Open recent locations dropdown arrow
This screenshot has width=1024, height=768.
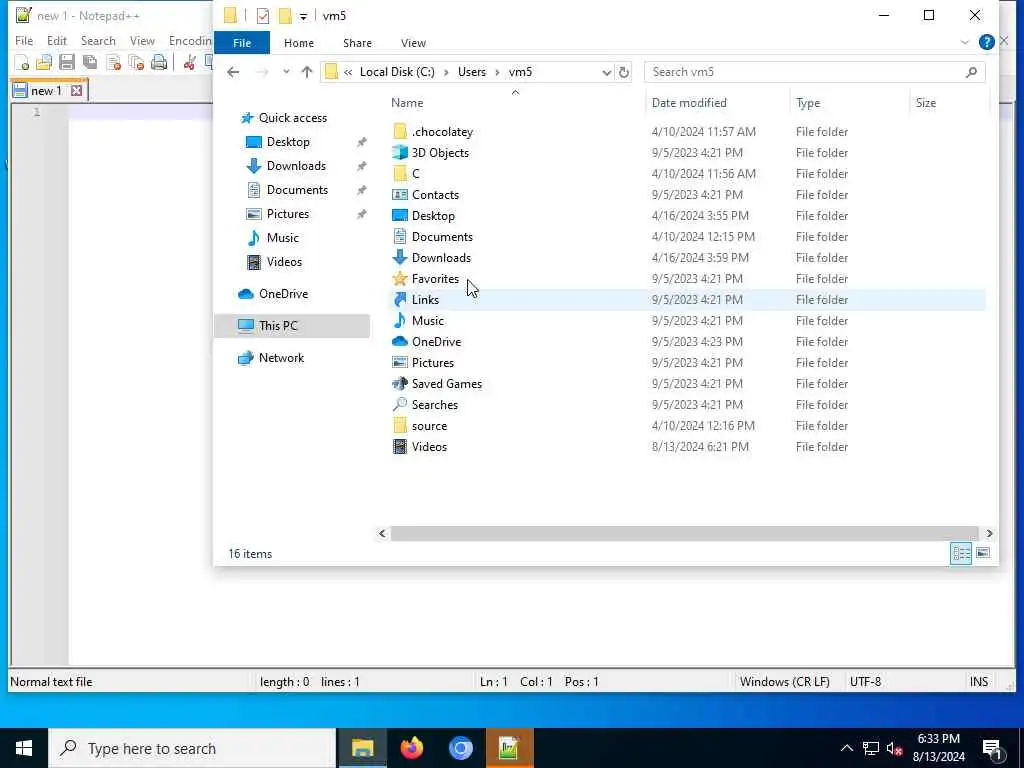pos(286,72)
